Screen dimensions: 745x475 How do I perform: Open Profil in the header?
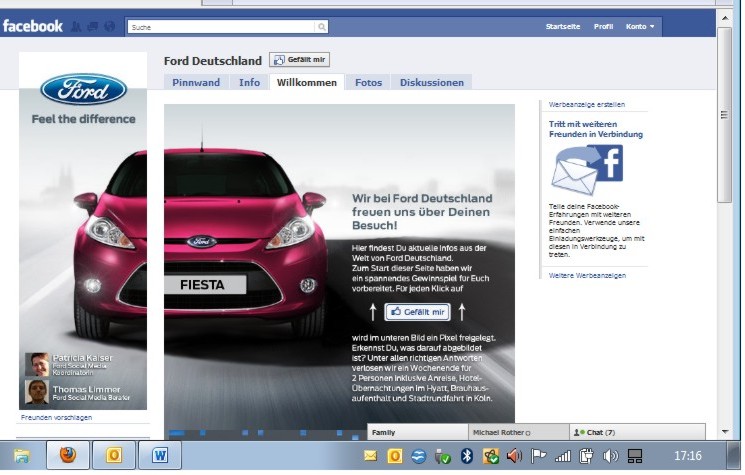tap(603, 27)
